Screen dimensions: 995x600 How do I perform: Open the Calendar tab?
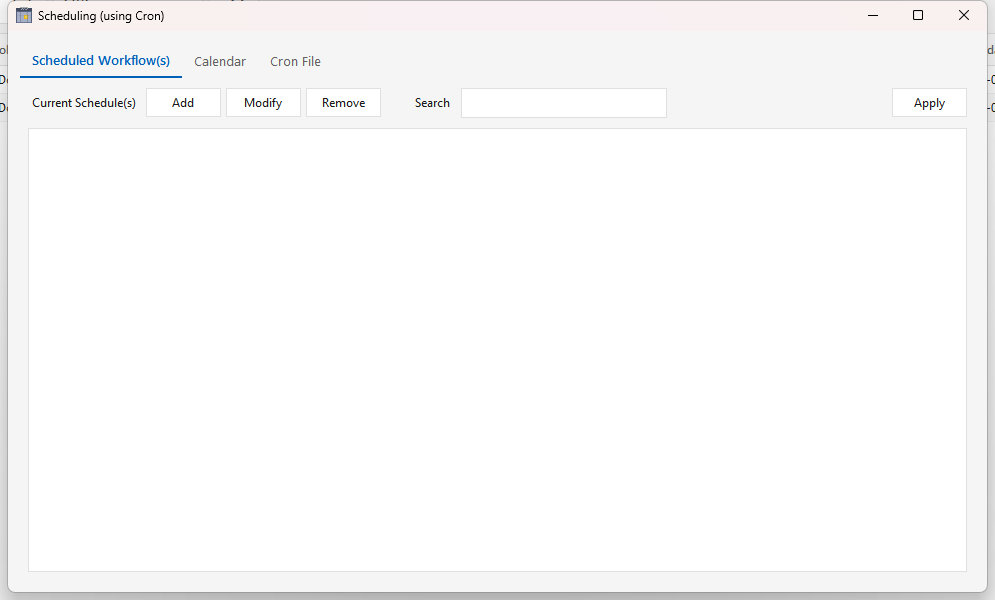(x=220, y=62)
